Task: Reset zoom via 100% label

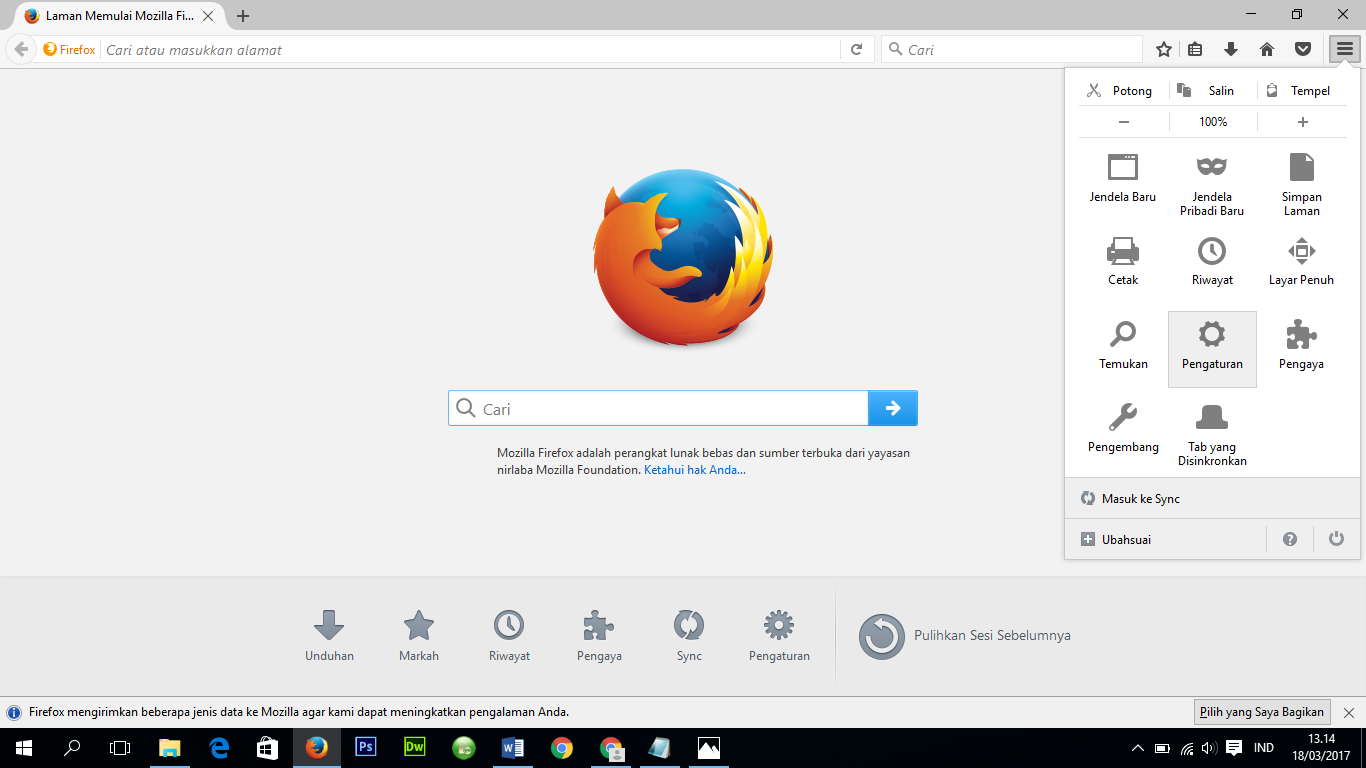Action: tap(1213, 122)
